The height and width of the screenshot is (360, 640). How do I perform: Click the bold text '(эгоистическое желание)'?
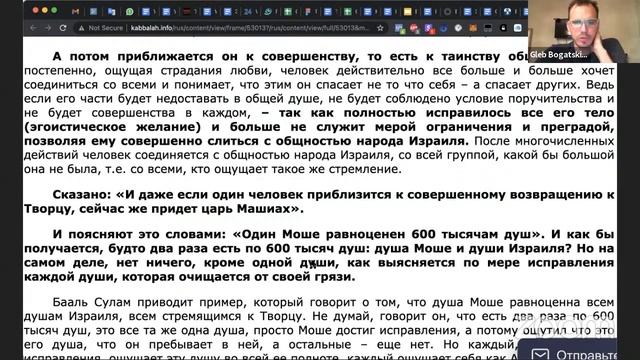tap(113, 127)
